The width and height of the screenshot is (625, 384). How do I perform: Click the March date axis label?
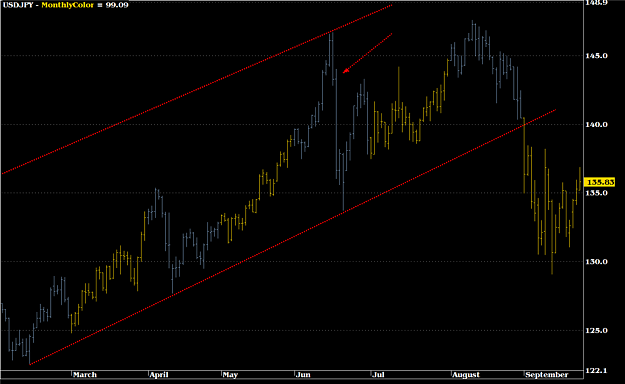(x=85, y=375)
